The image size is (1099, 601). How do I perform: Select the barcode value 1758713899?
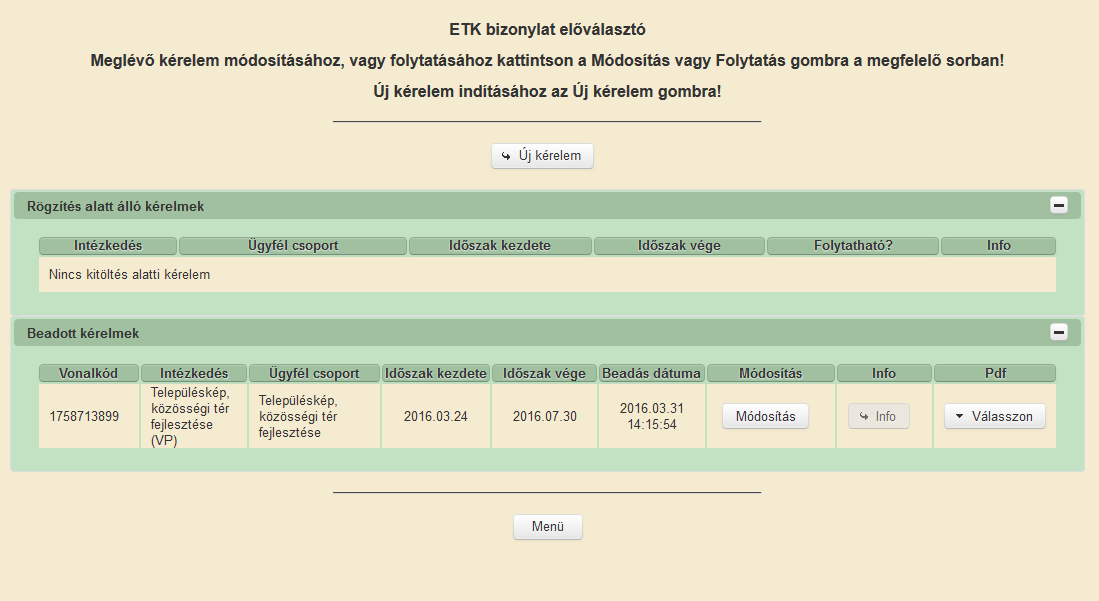(84, 417)
